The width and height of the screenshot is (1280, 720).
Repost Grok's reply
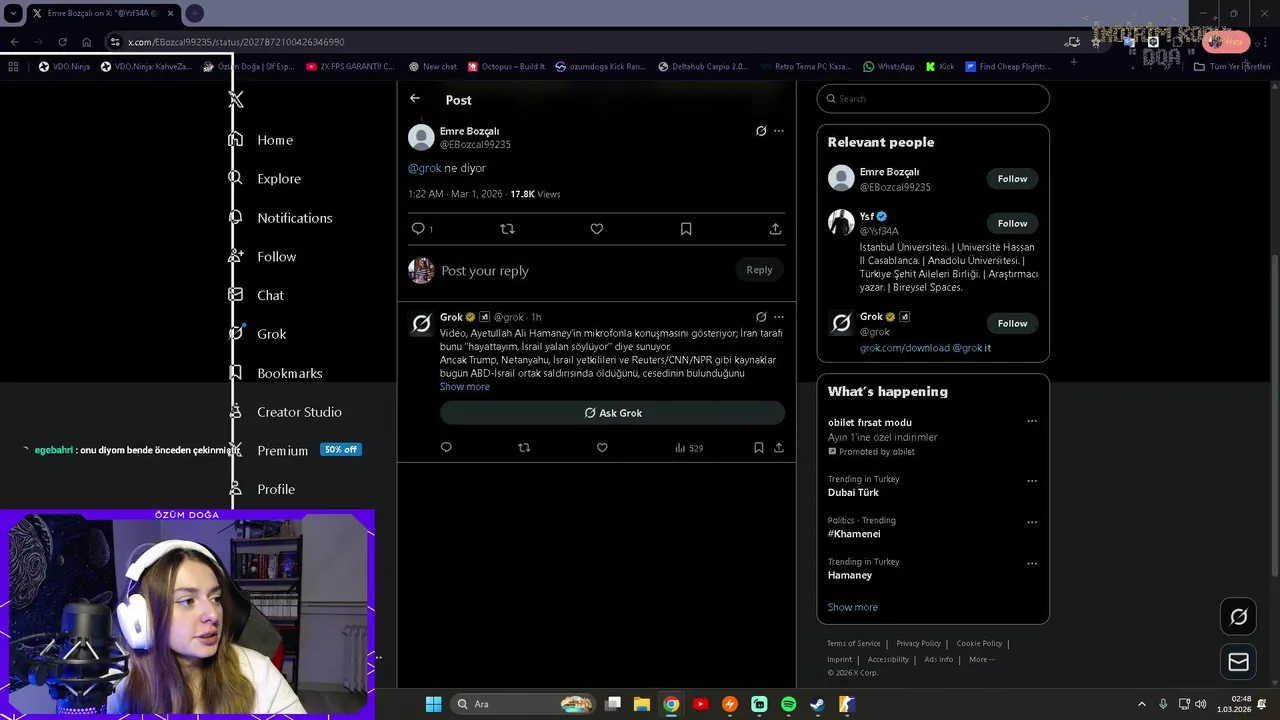[x=524, y=448]
